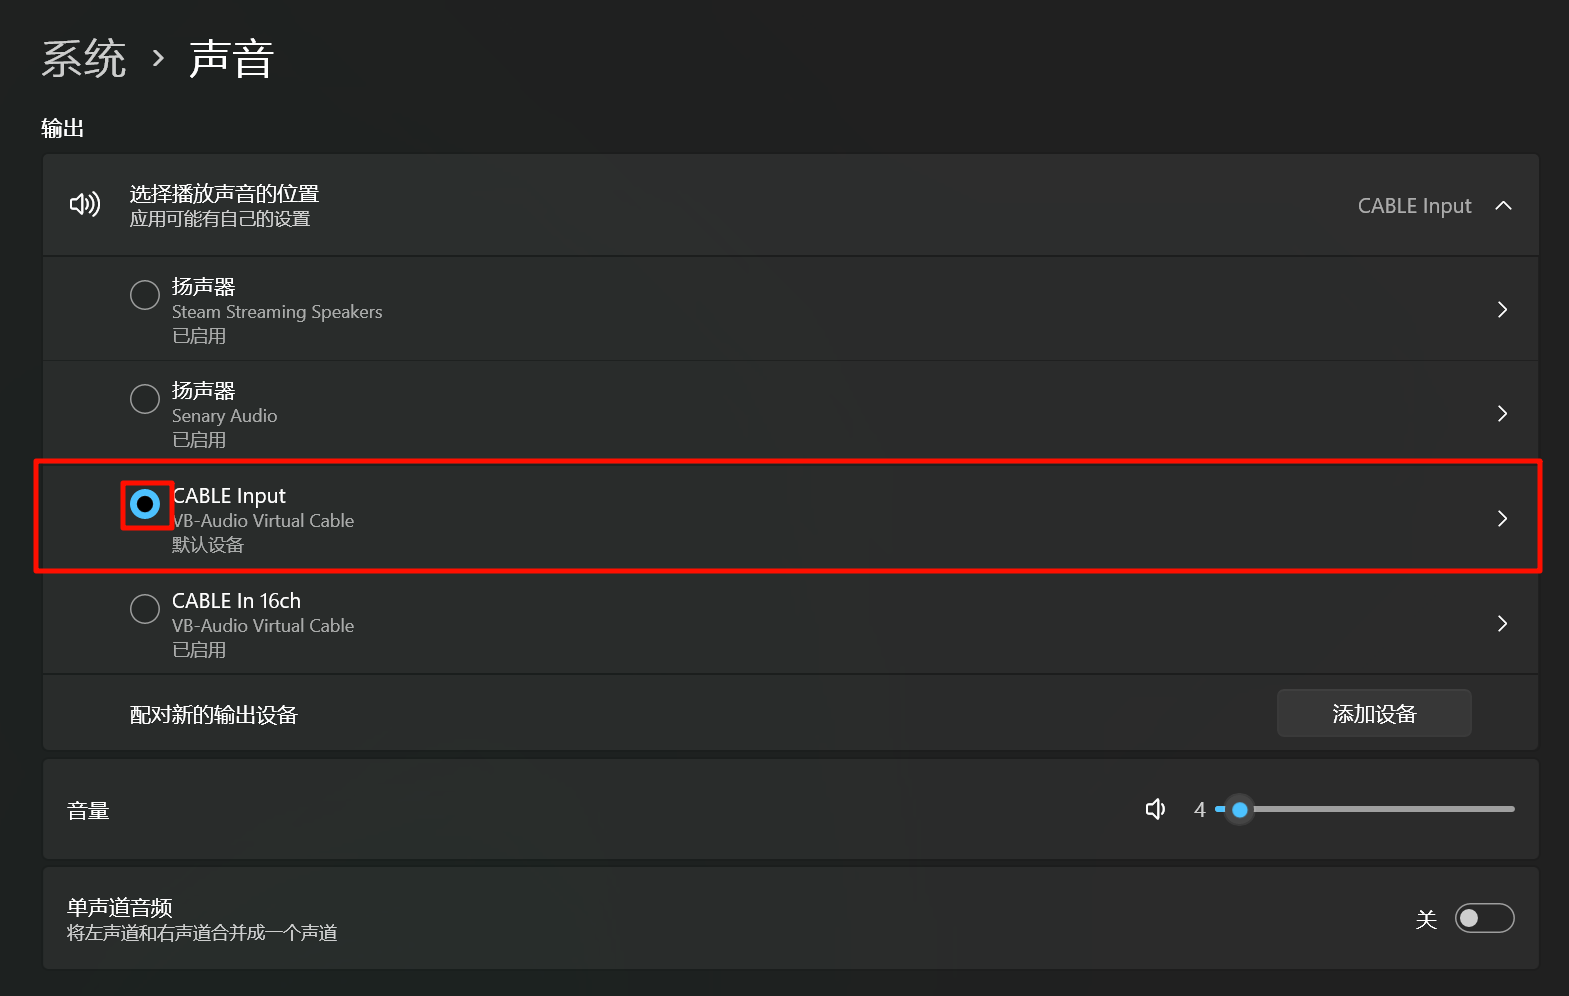Select Senary Audio speaker radio button
1569x996 pixels.
click(x=145, y=399)
